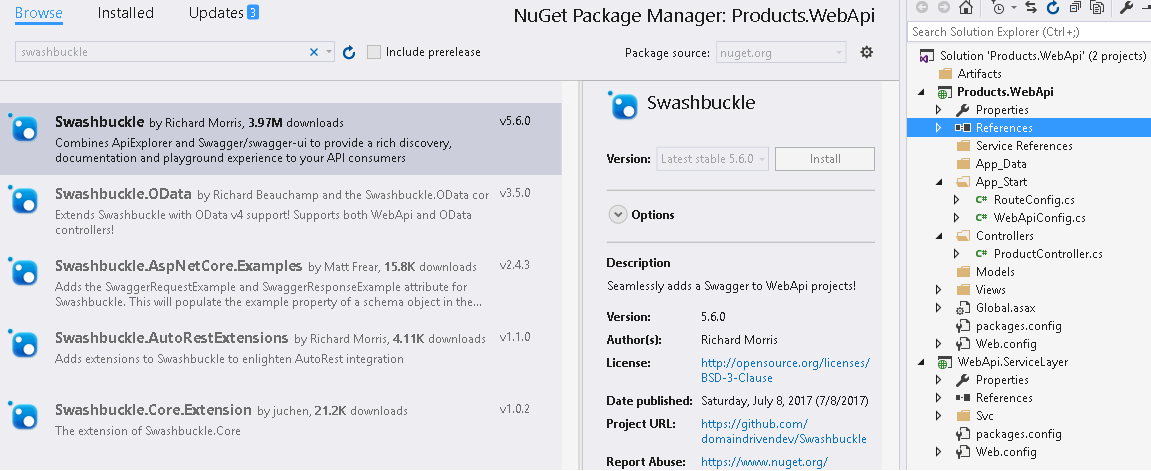The width and height of the screenshot is (1151, 471).
Task: Open the Swashbuckle GitHub project URL
Action: 783,431
